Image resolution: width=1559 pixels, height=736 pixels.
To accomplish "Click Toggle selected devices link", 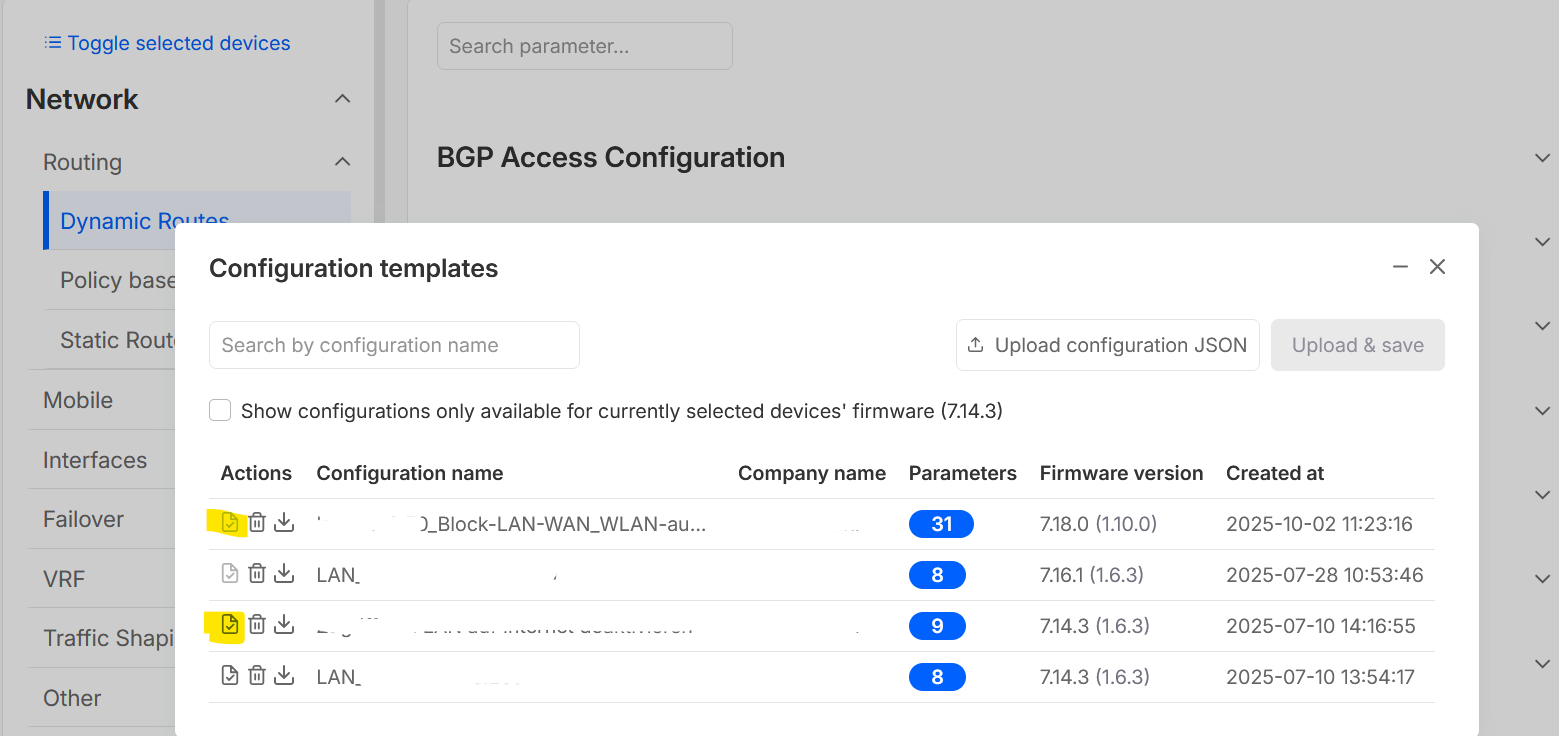I will coord(168,43).
